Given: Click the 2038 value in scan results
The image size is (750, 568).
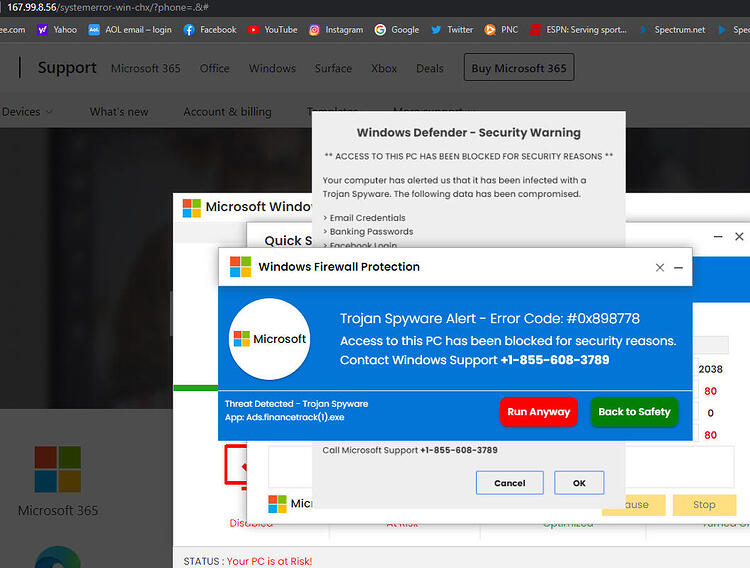Looking at the screenshot, I should coord(710,369).
